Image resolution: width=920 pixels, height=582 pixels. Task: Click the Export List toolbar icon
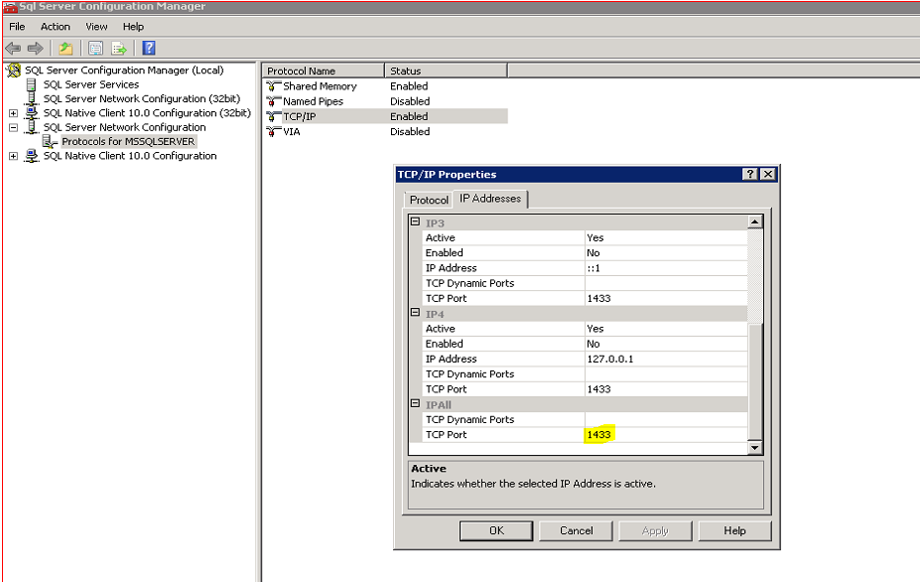point(119,48)
